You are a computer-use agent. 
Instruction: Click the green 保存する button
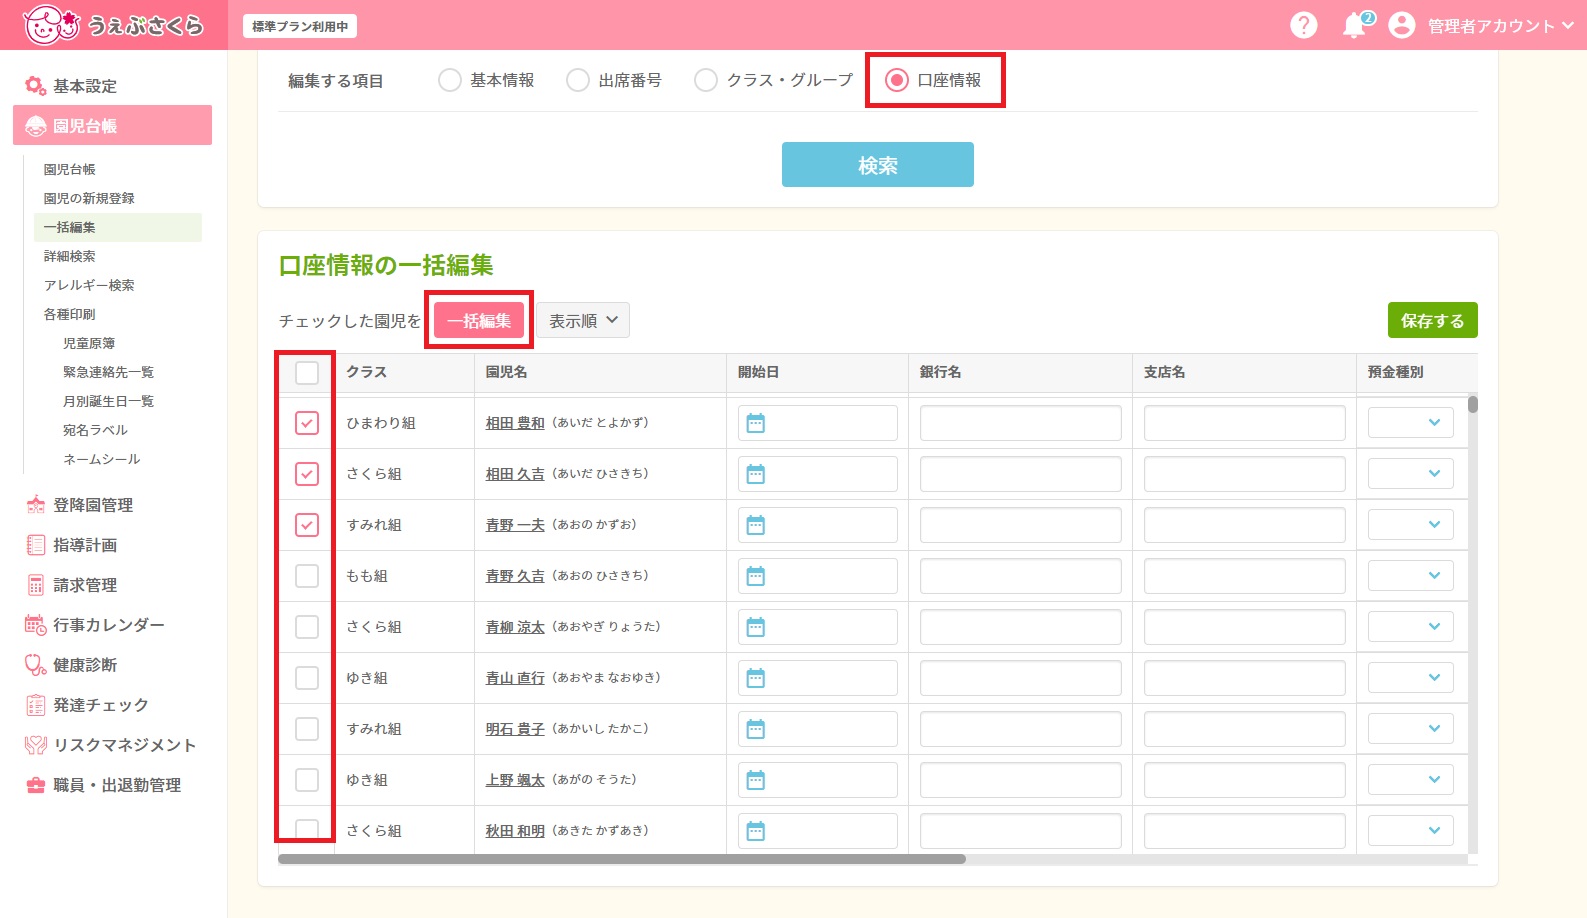[1432, 320]
